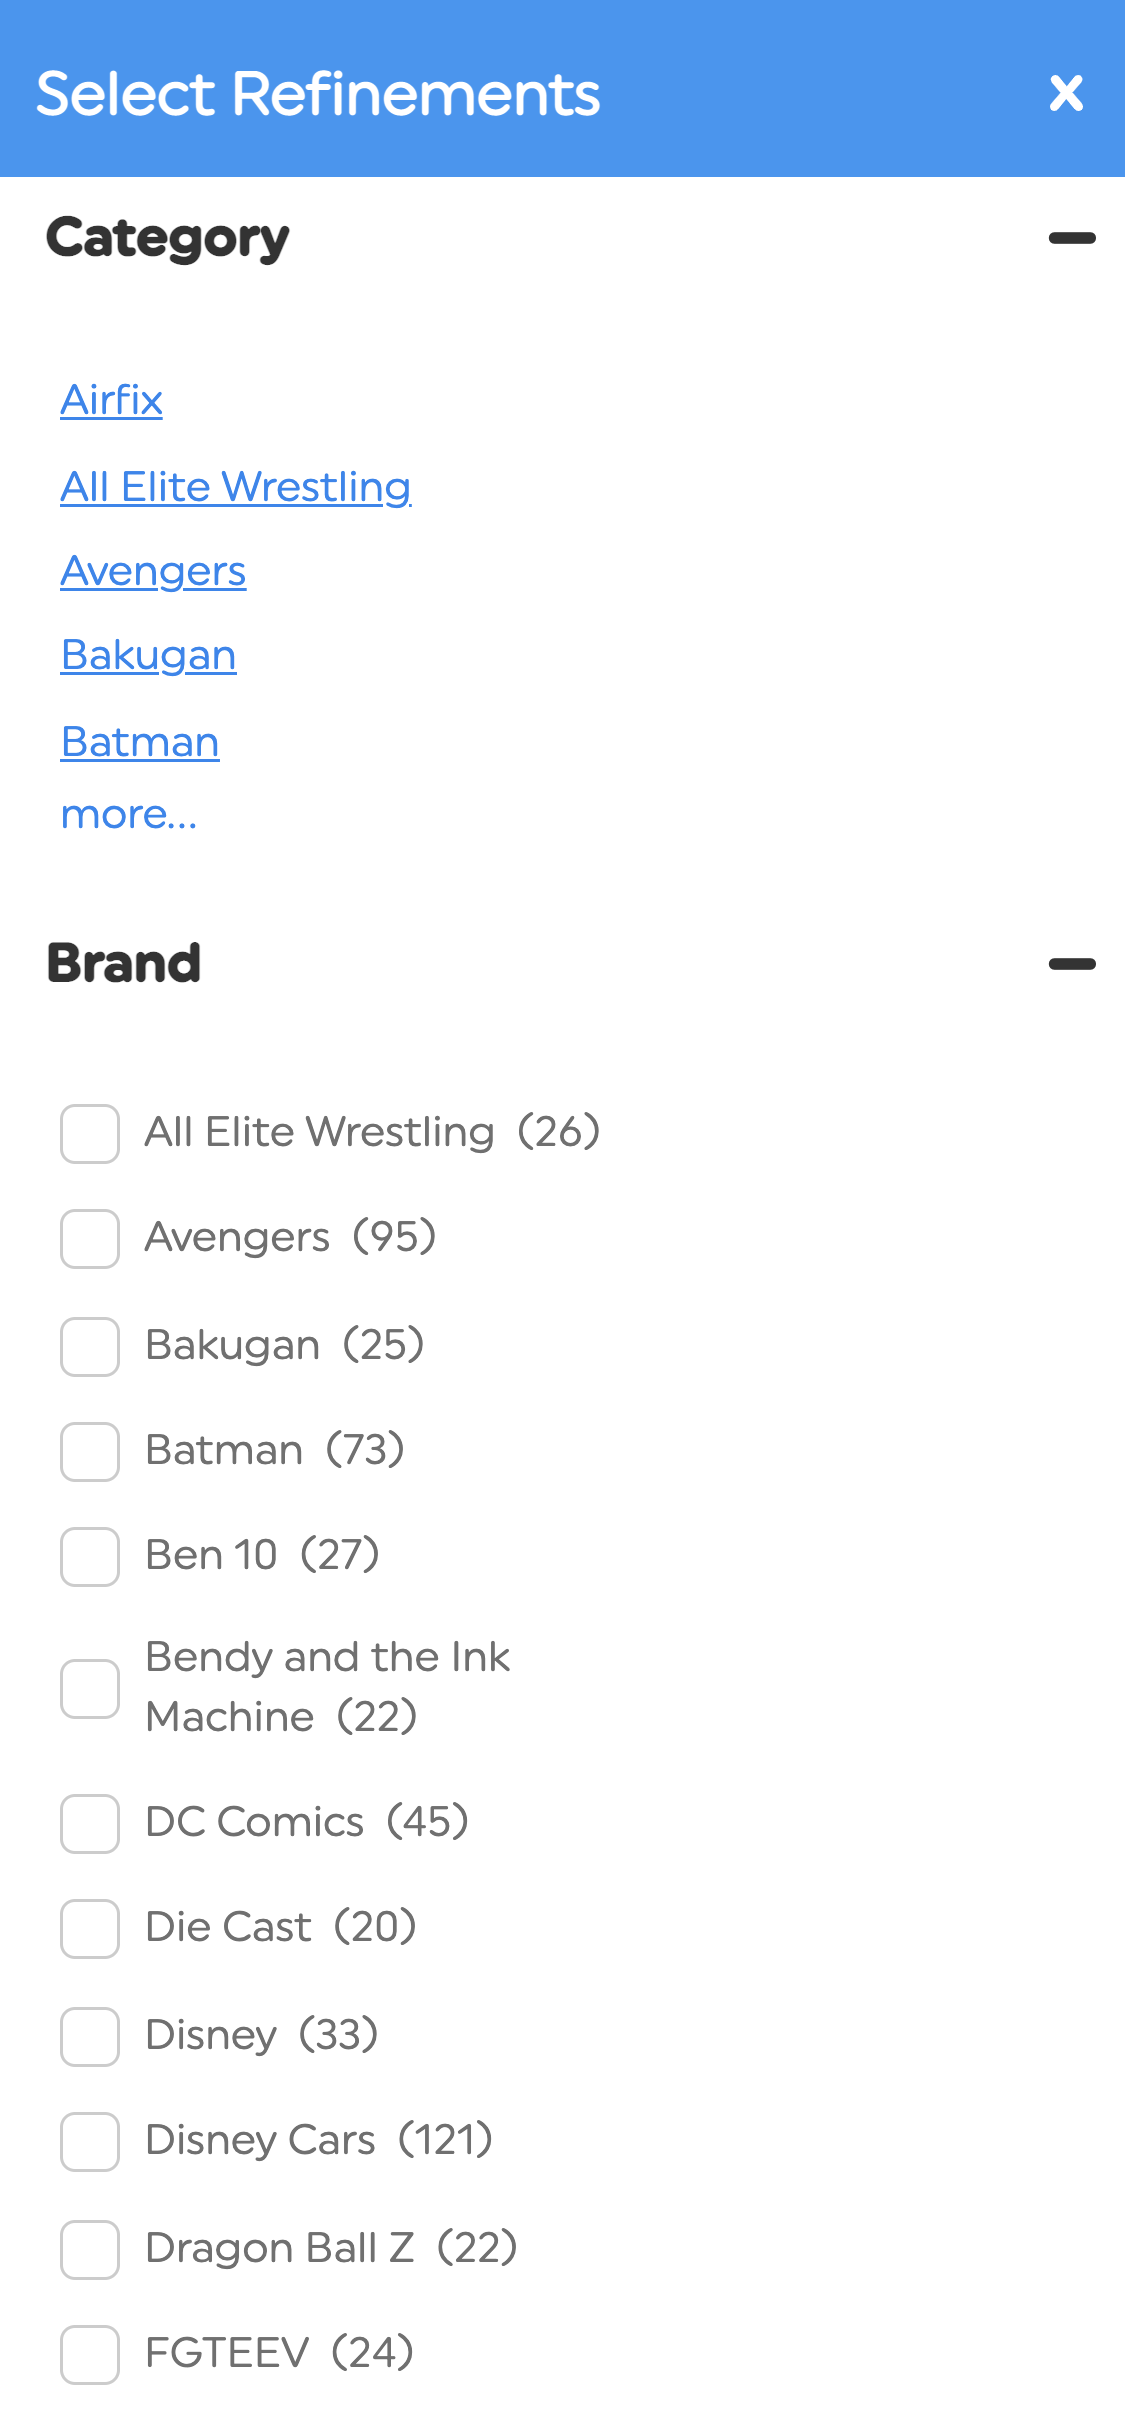Check the Bakugan brand filter
The width and height of the screenshot is (1125, 2433).
click(x=89, y=1347)
